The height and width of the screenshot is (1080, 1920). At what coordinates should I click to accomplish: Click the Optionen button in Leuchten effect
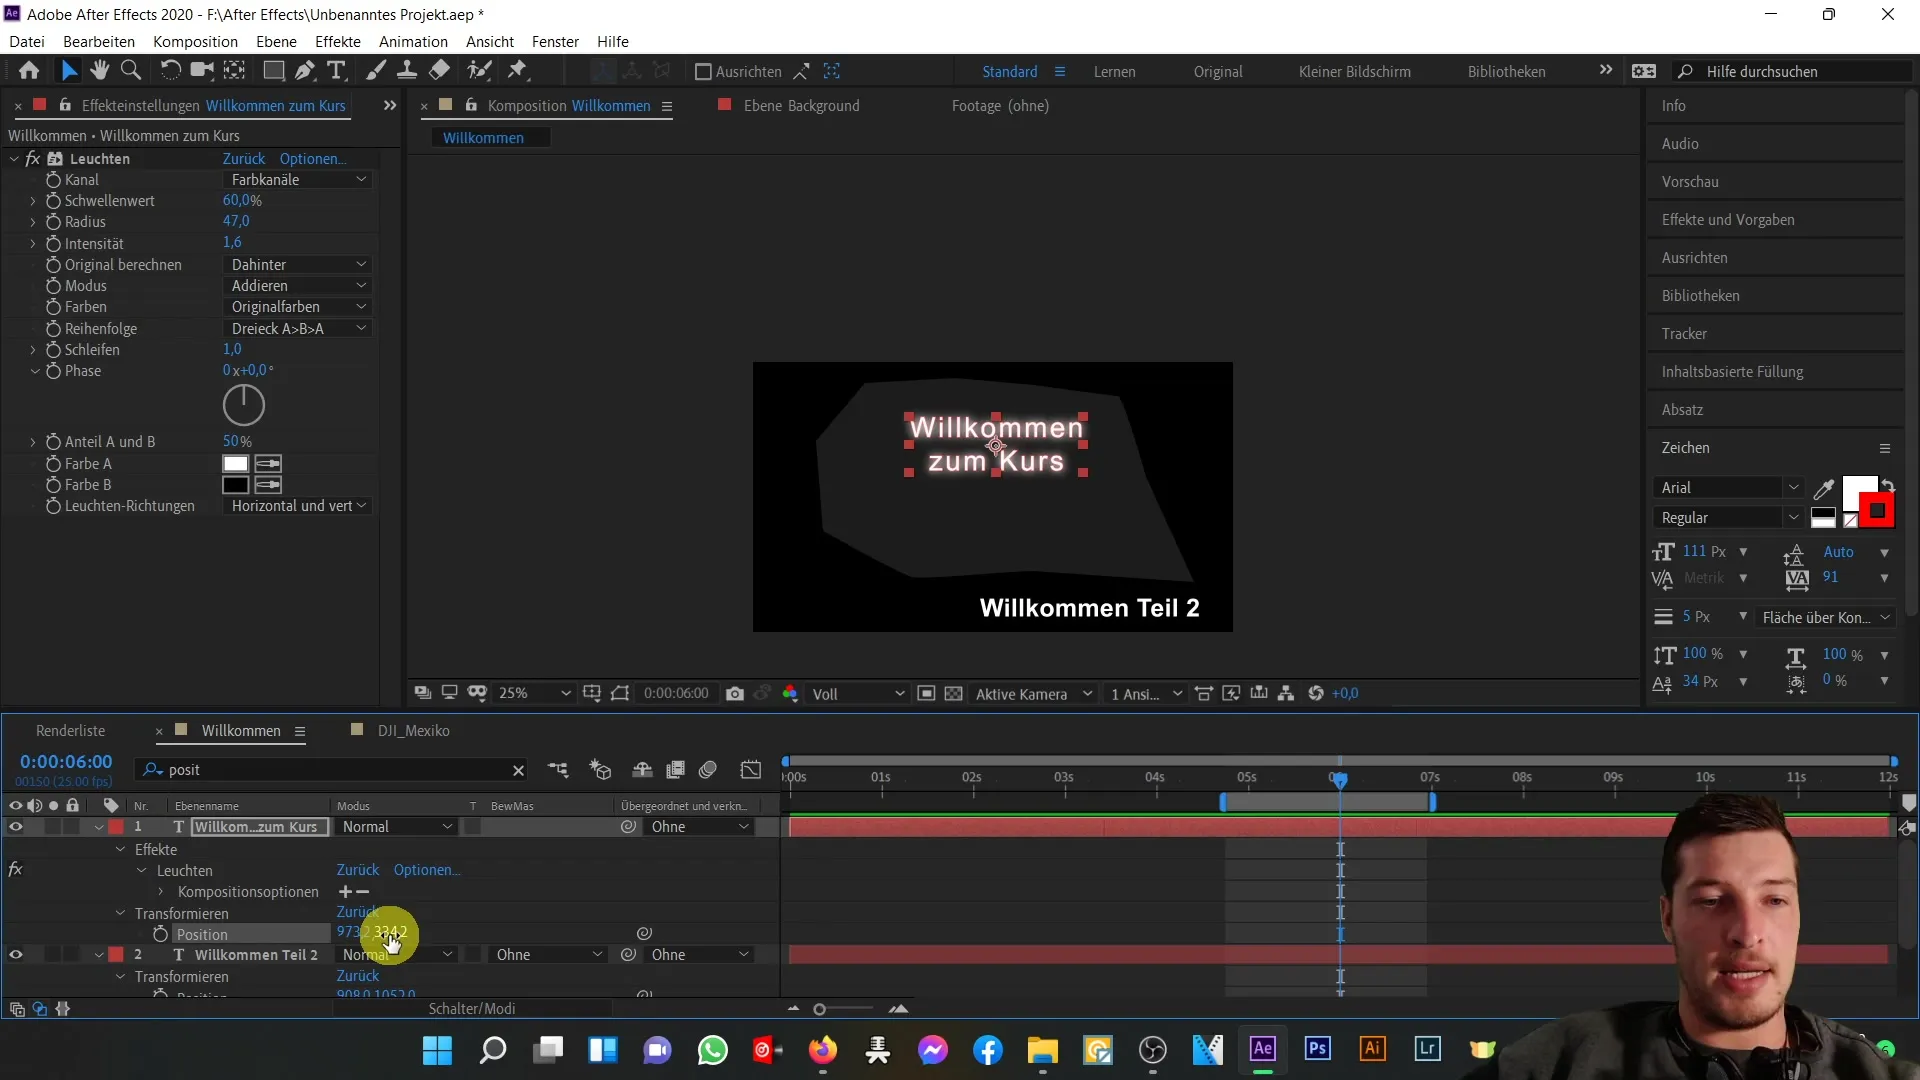click(x=313, y=158)
